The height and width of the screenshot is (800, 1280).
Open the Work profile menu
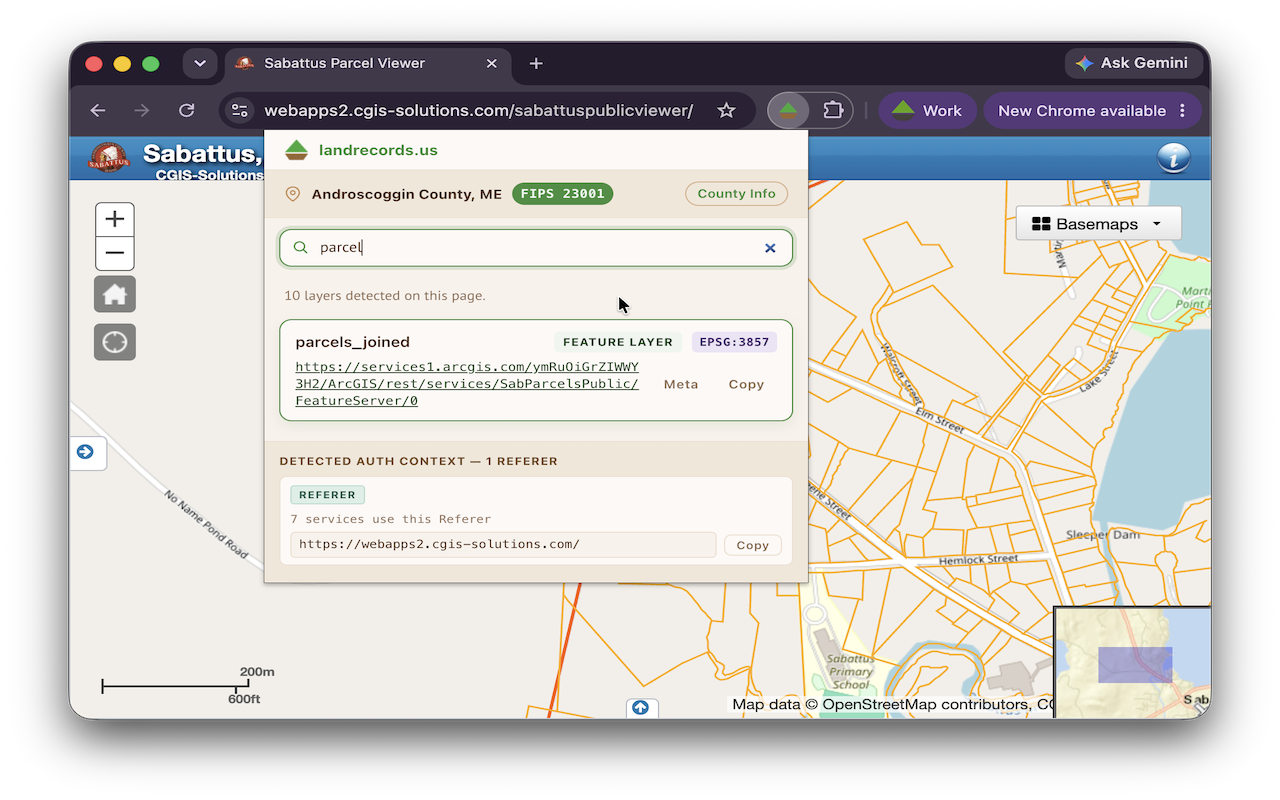coord(927,111)
